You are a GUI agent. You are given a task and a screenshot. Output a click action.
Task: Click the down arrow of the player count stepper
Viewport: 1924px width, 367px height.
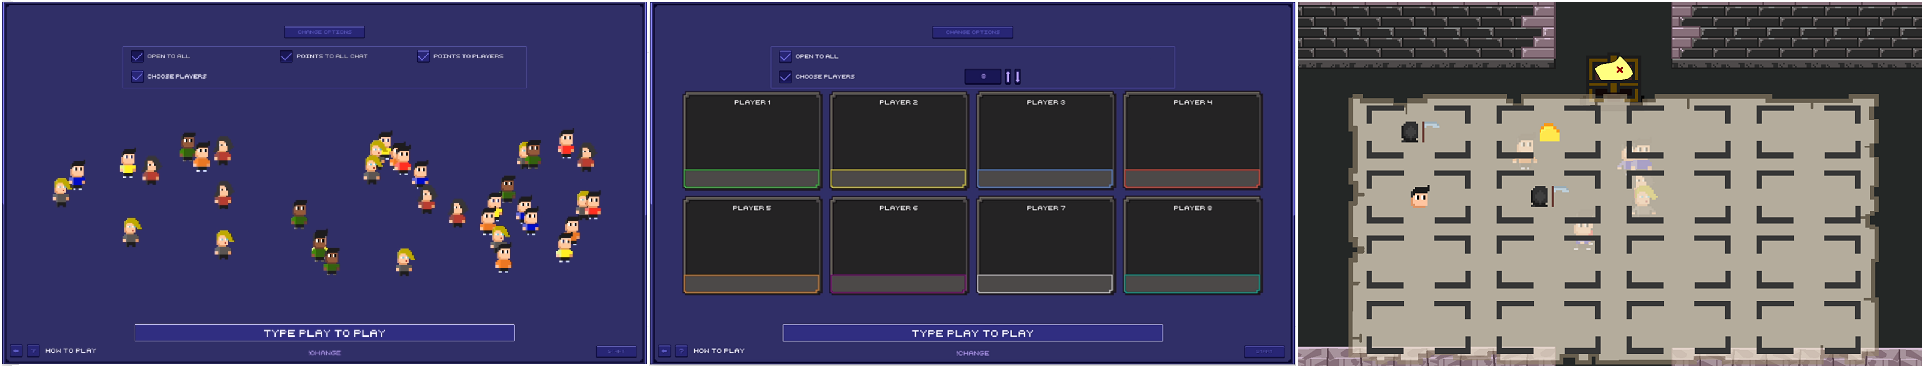[x=1017, y=76]
